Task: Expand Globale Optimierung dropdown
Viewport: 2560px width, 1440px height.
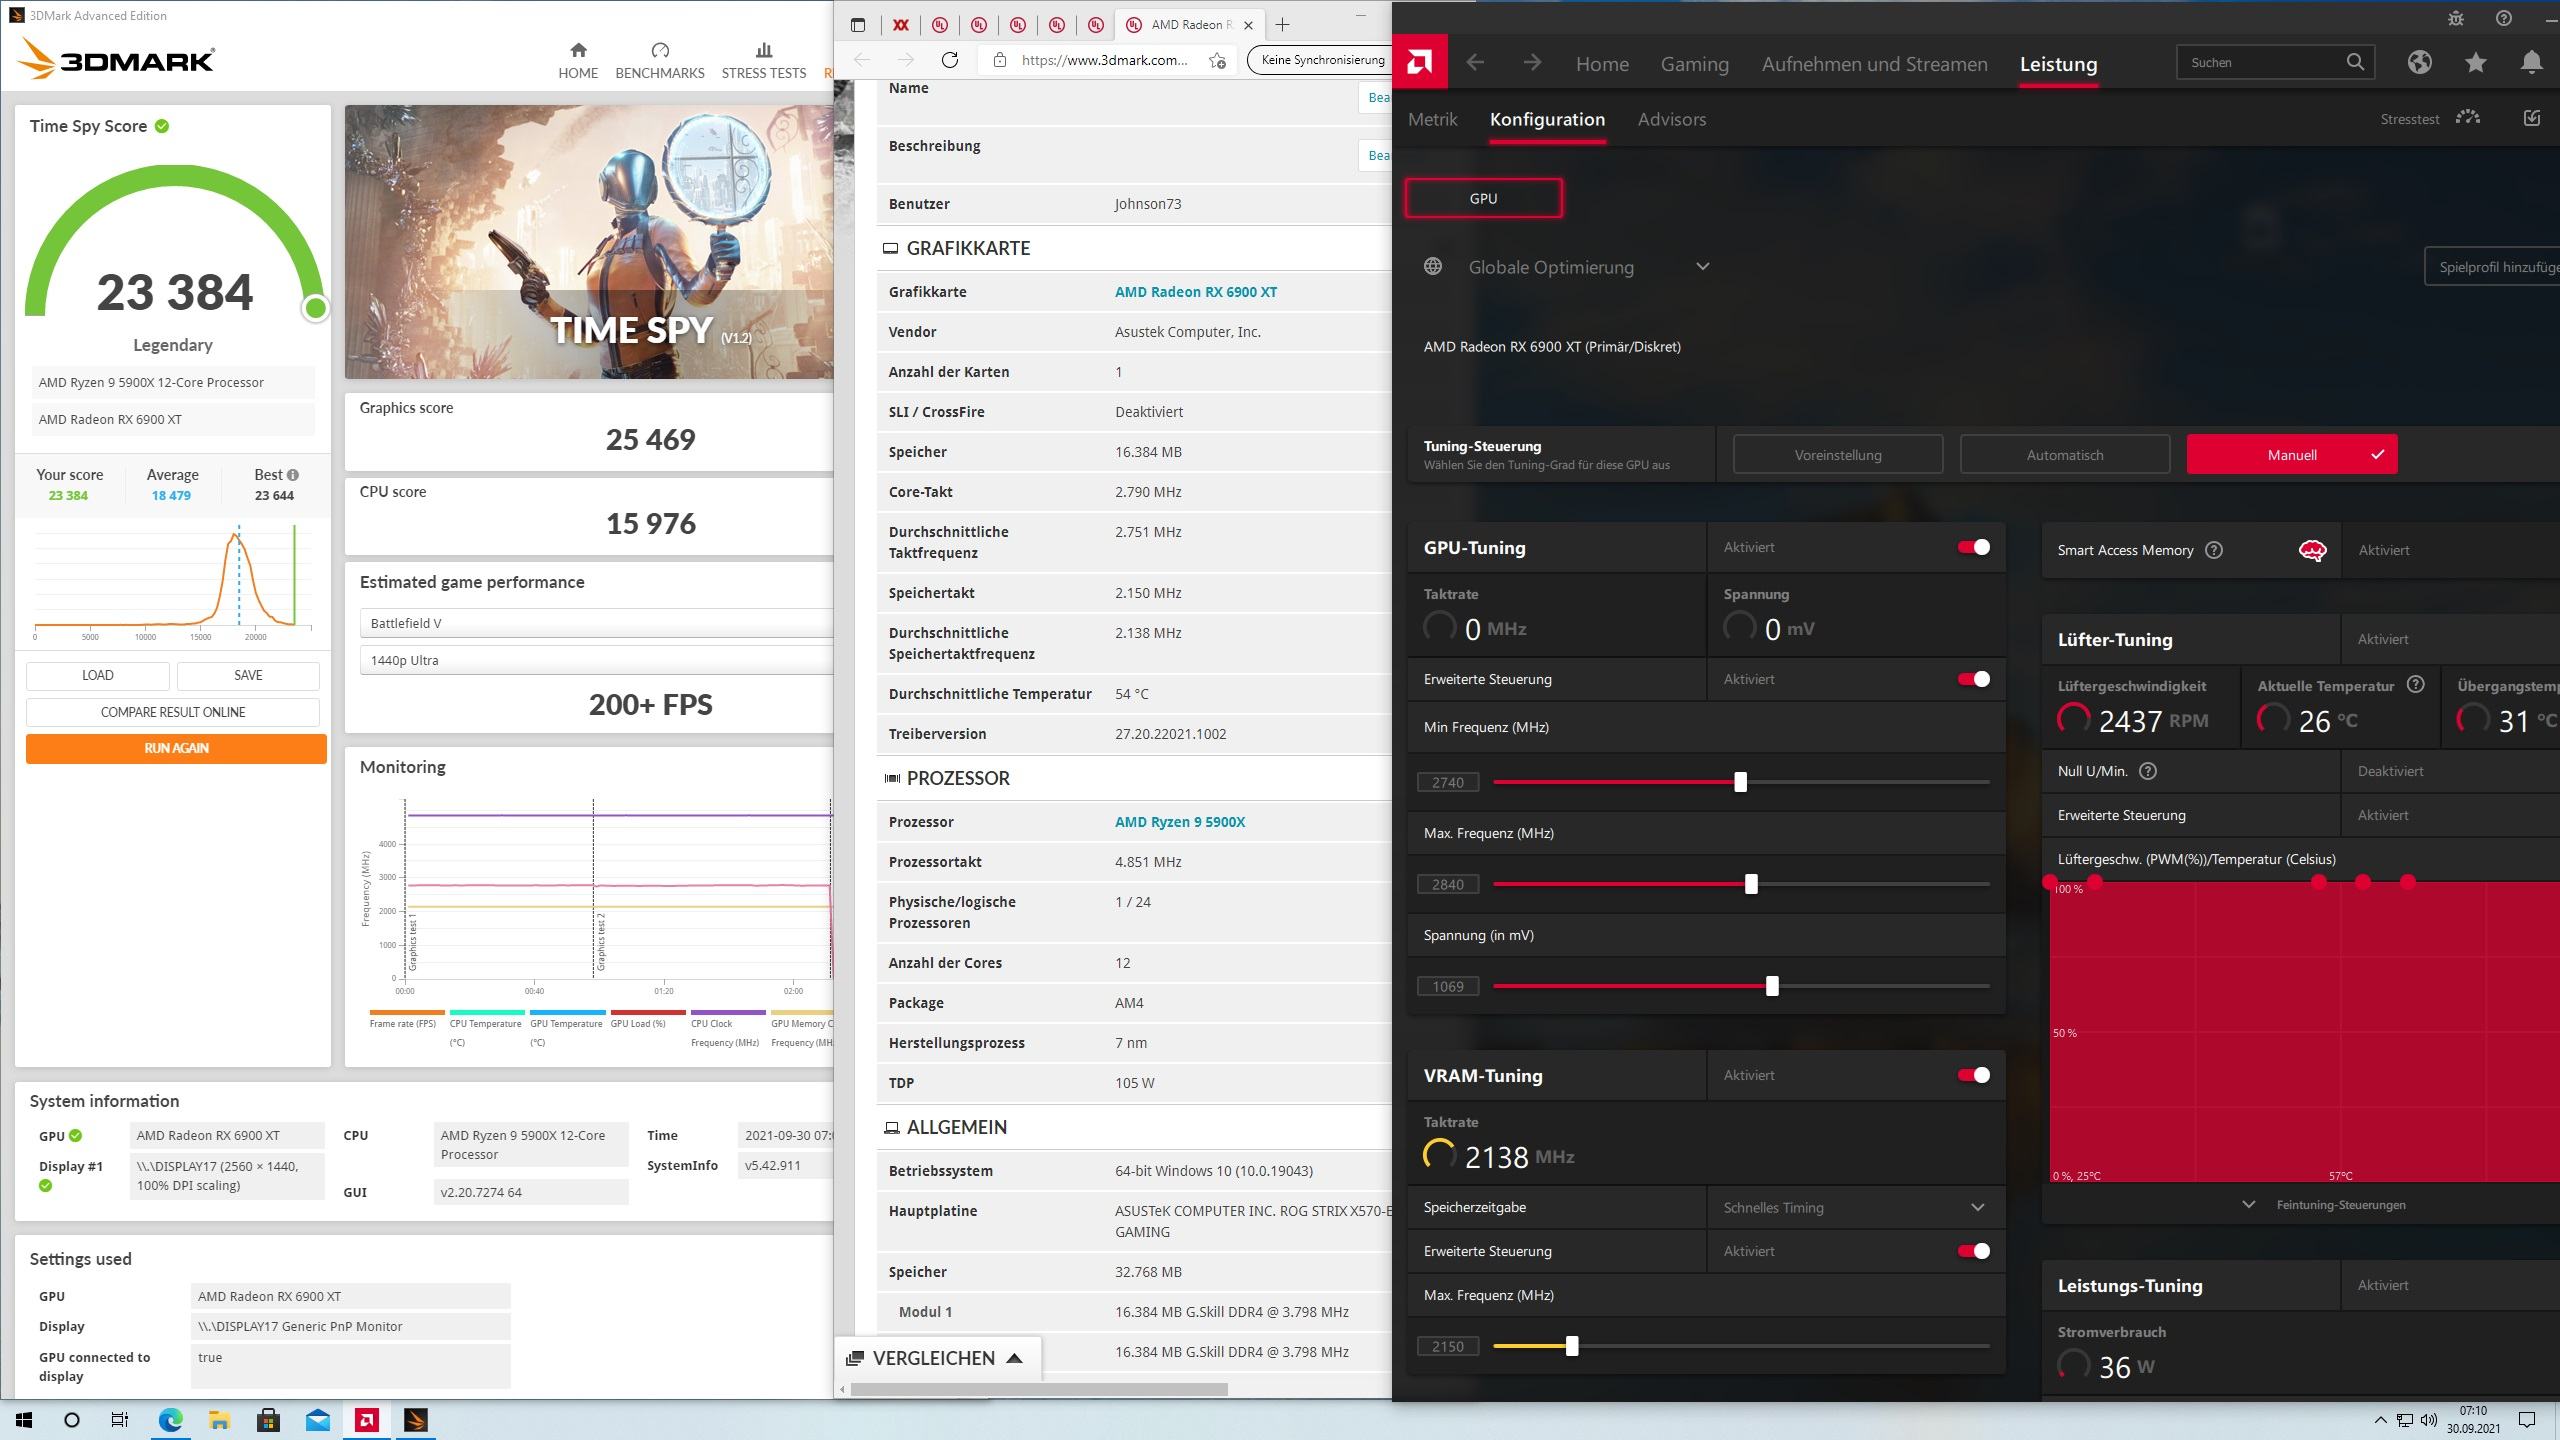Action: tap(1702, 266)
